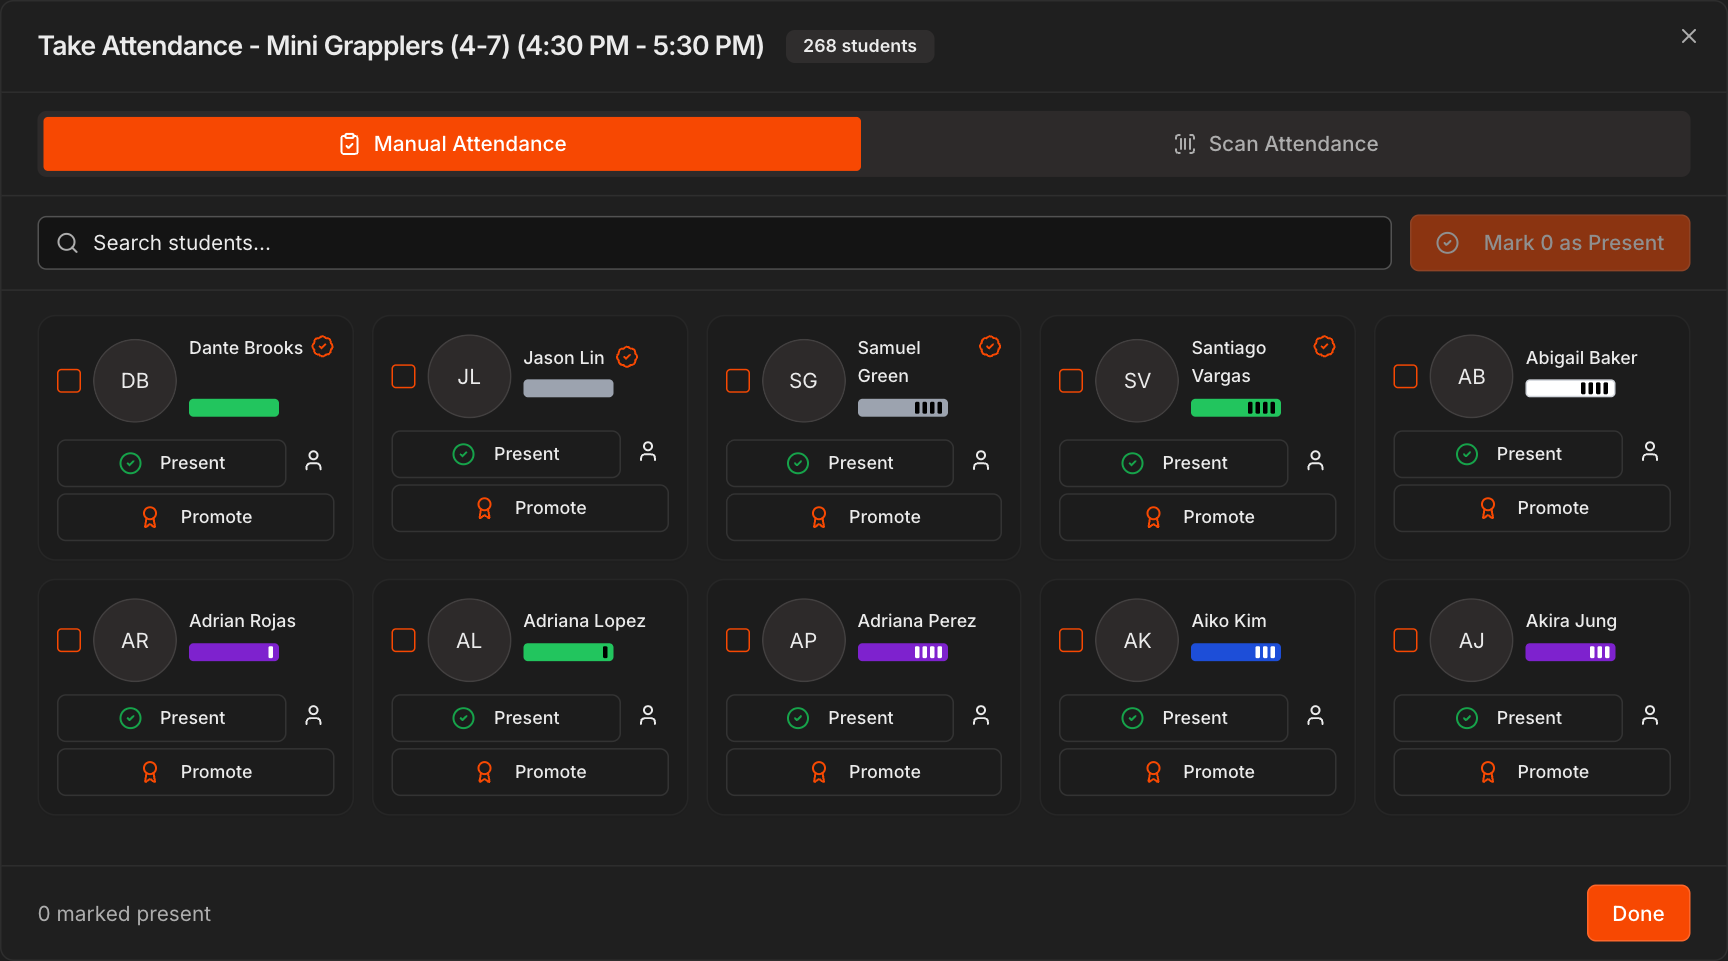This screenshot has width=1728, height=961.
Task: Tick checkbox for Adriana Lopez
Action: (403, 640)
